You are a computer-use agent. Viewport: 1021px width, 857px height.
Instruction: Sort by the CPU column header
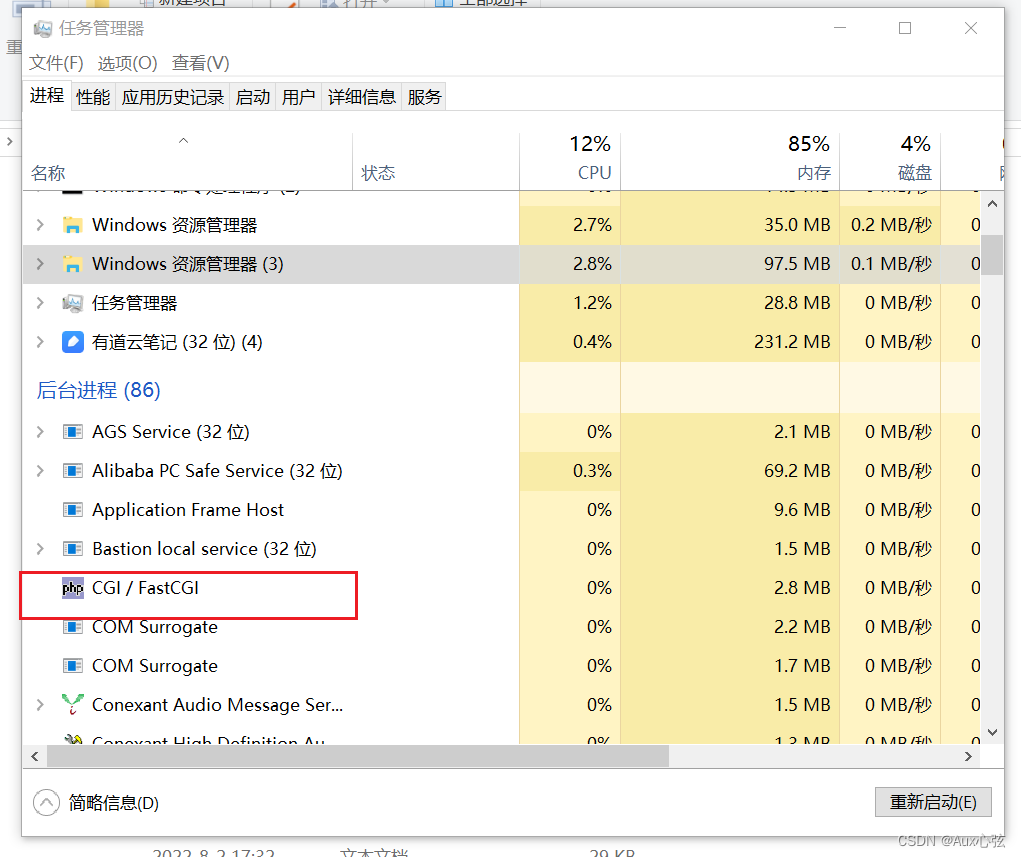pyautogui.click(x=570, y=162)
